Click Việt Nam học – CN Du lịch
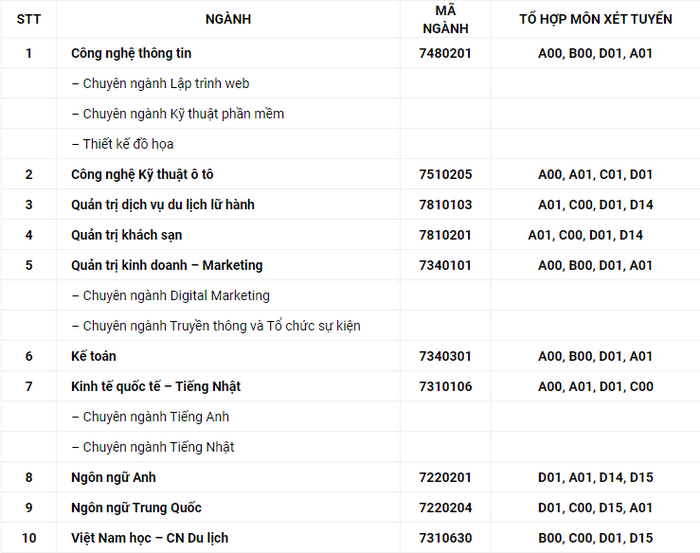Viewport: 700px width, 553px height. coord(150,538)
